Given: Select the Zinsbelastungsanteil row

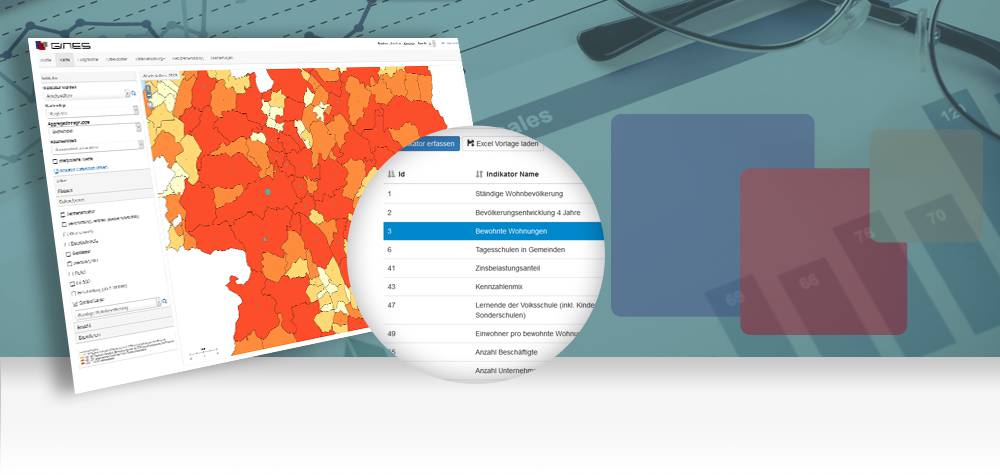Looking at the screenshot, I should click(x=493, y=268).
